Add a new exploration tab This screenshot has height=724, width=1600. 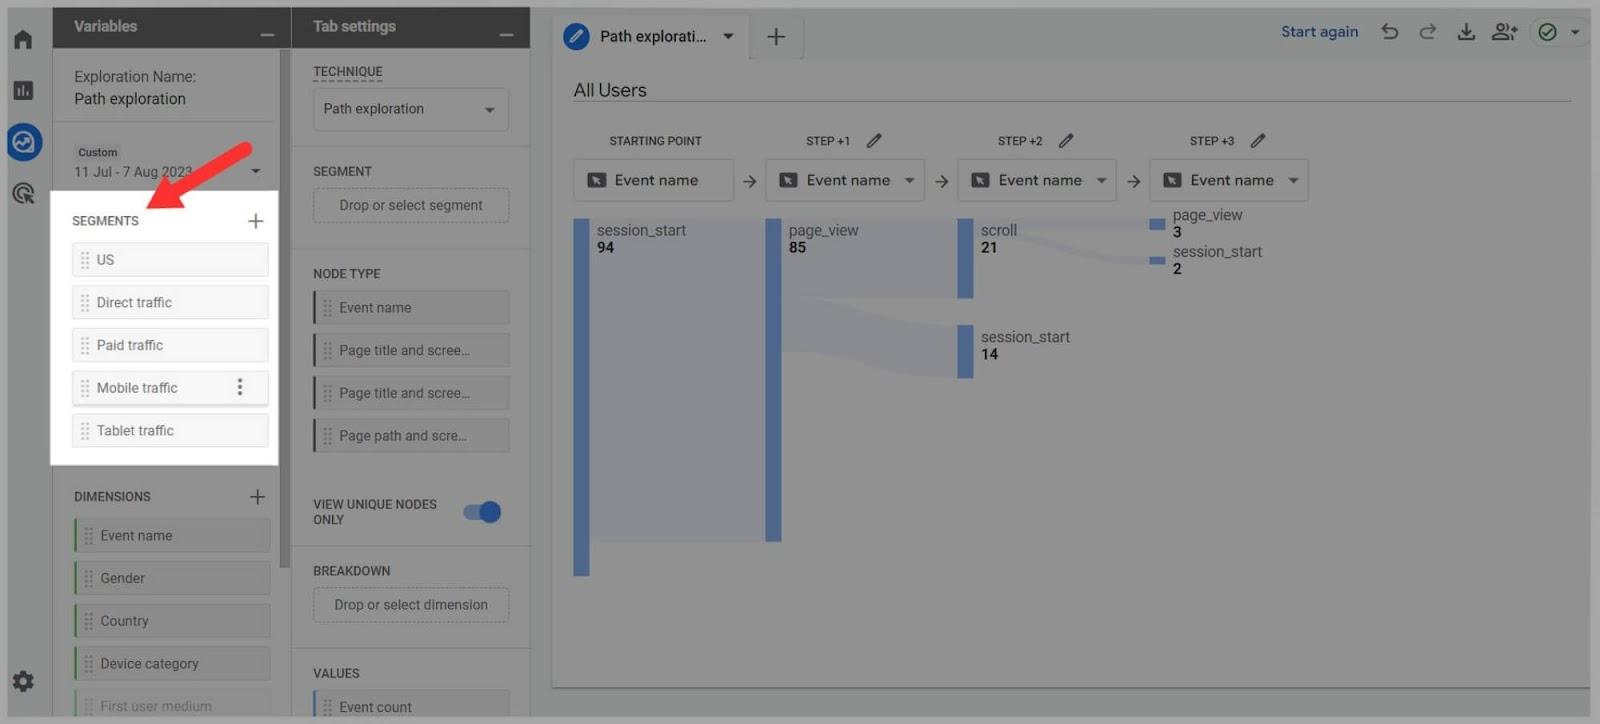click(776, 37)
